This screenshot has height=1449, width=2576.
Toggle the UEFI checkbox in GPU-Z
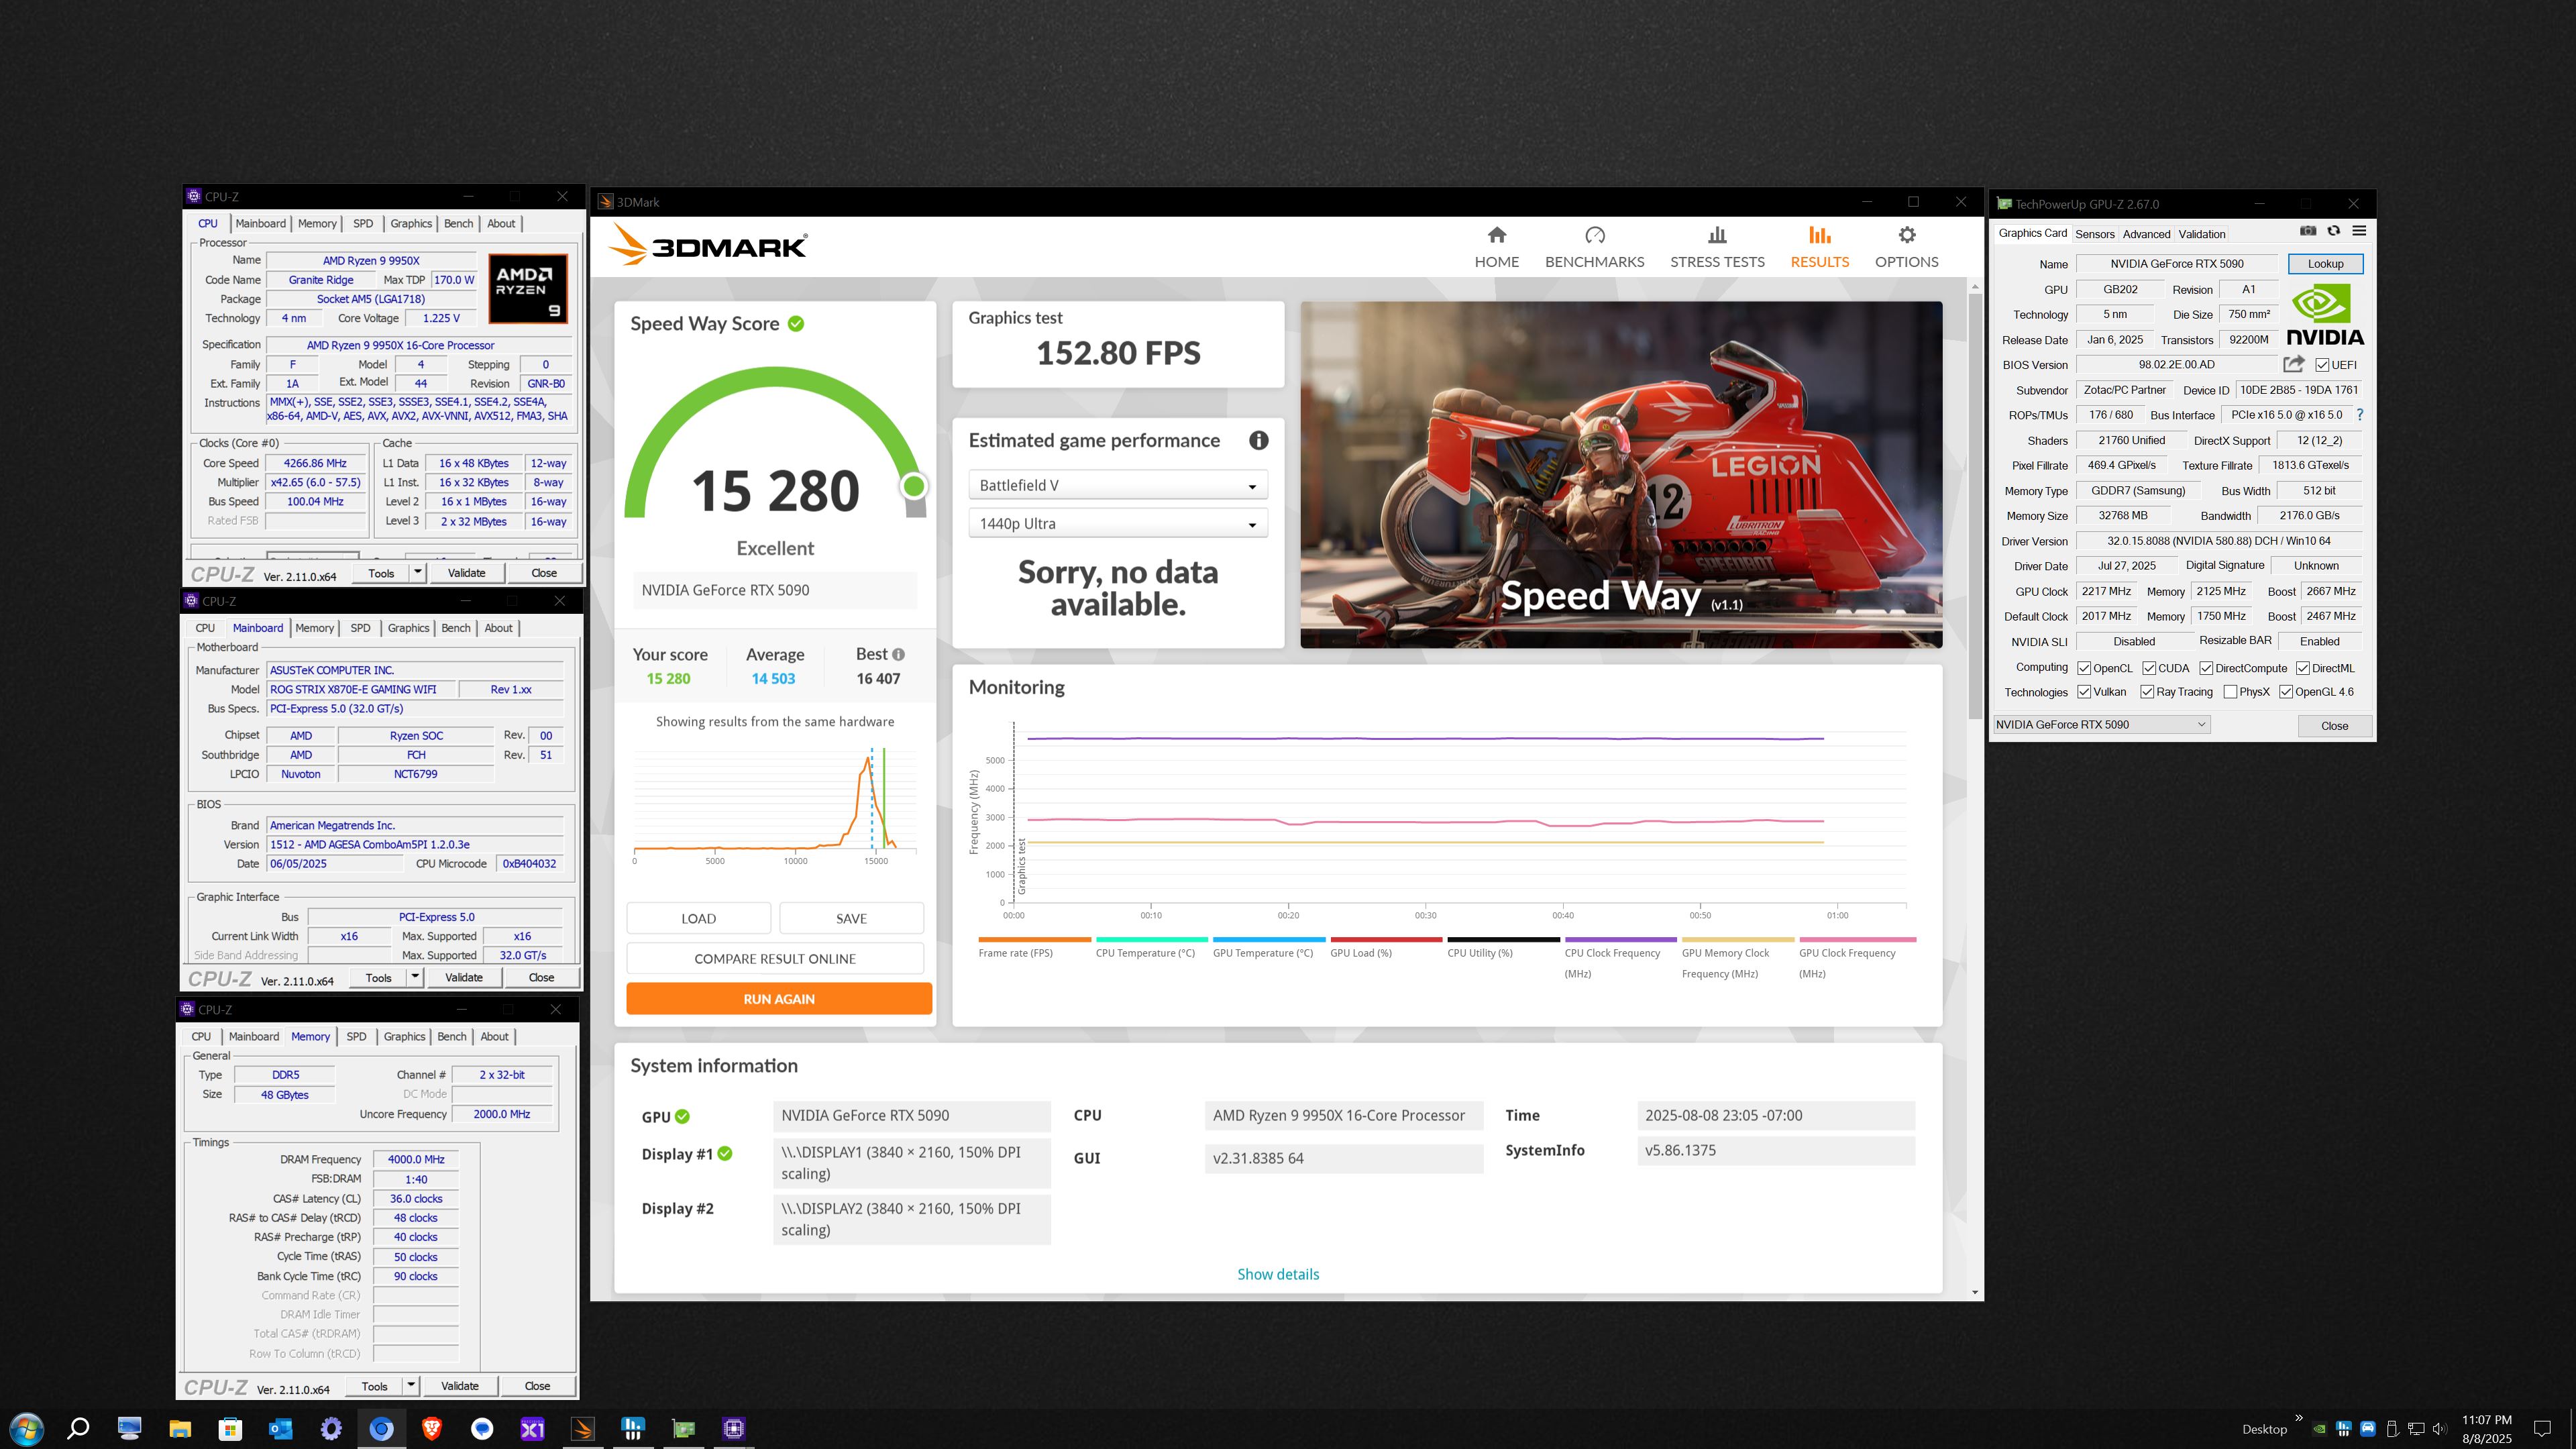click(x=2322, y=365)
